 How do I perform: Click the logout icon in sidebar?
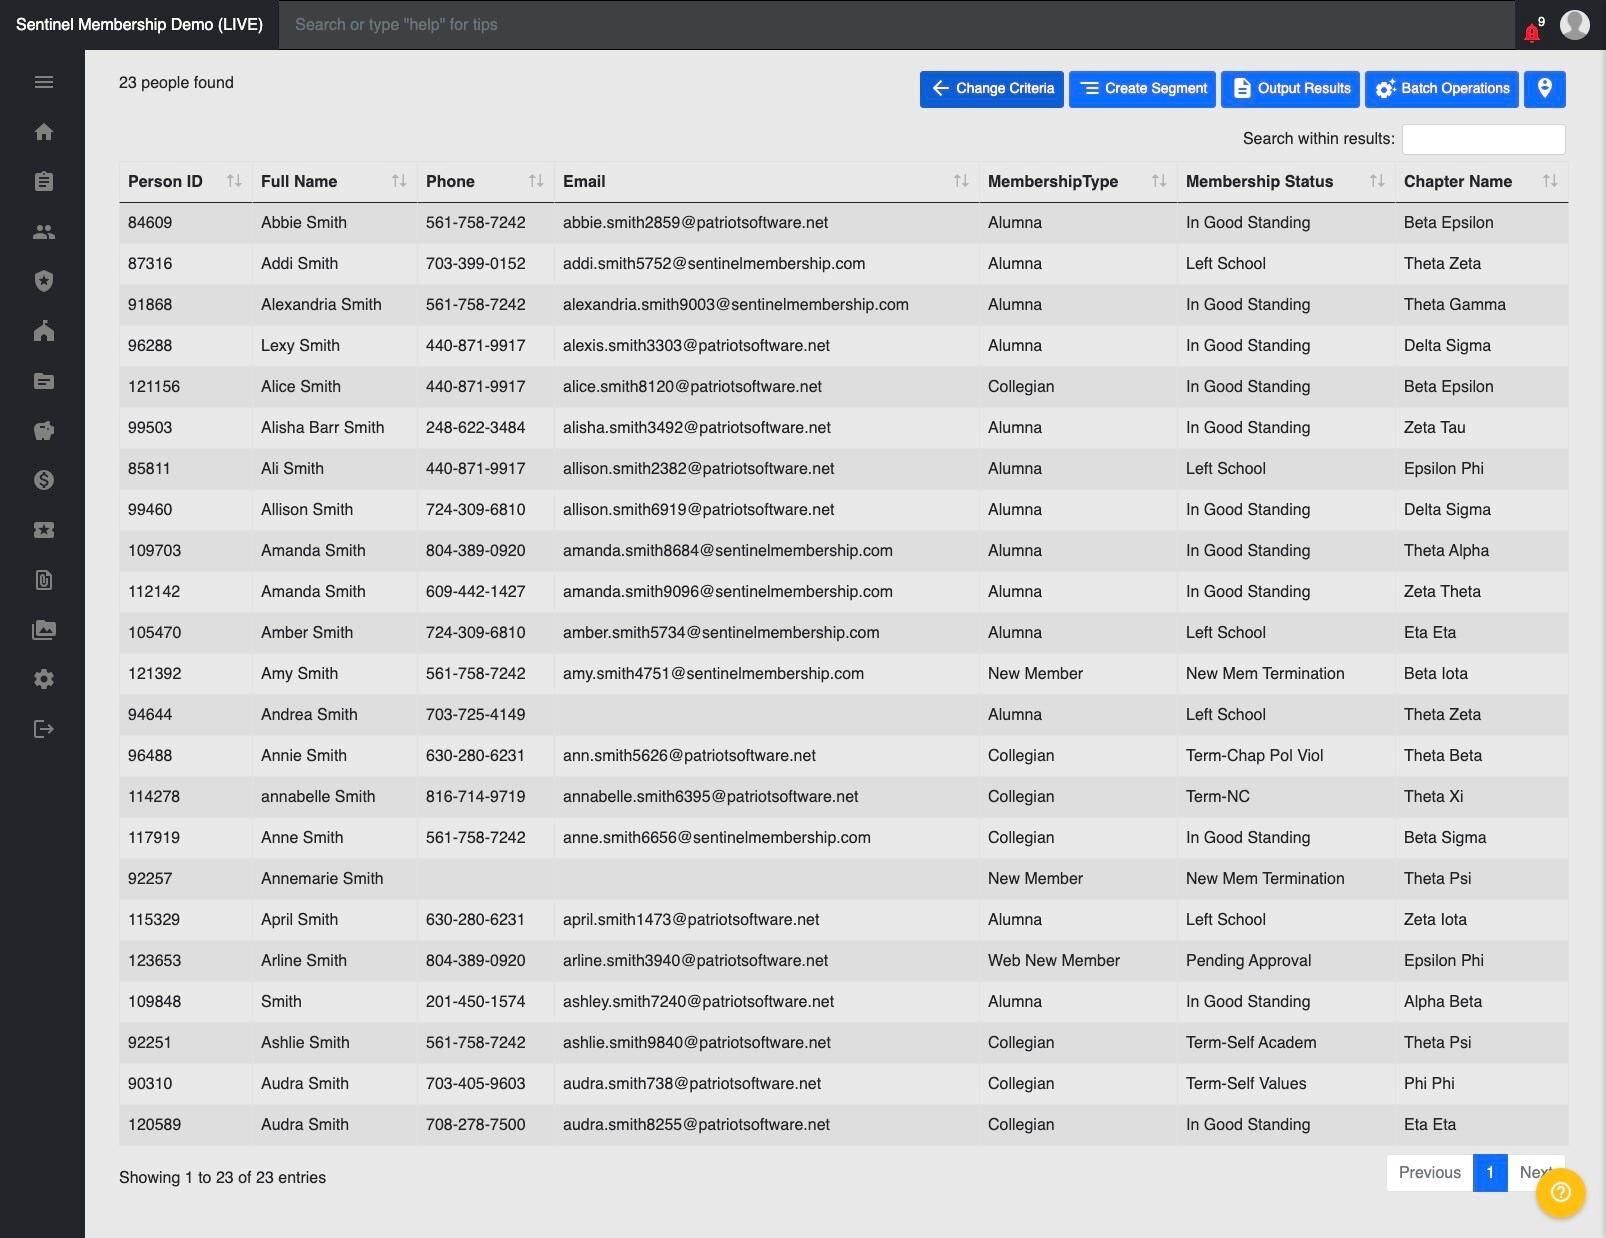(x=43, y=729)
